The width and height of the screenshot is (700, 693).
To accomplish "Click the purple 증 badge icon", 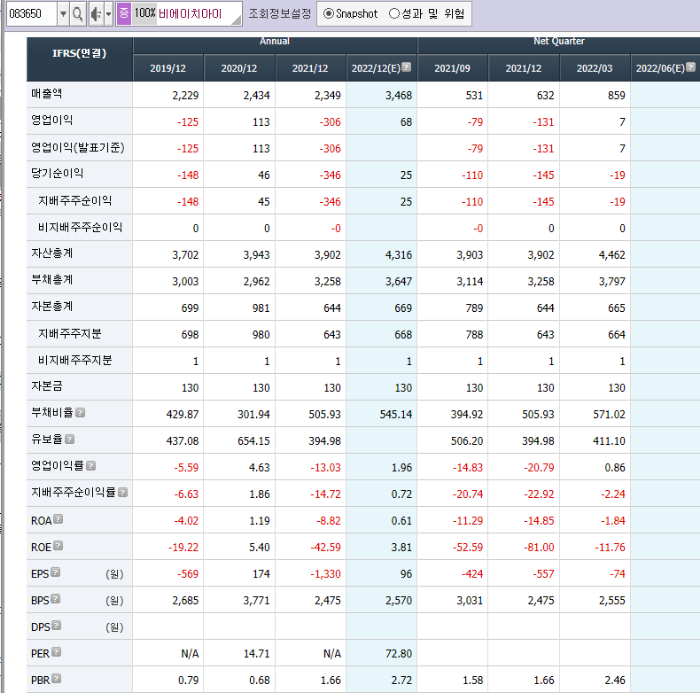I will click(124, 13).
